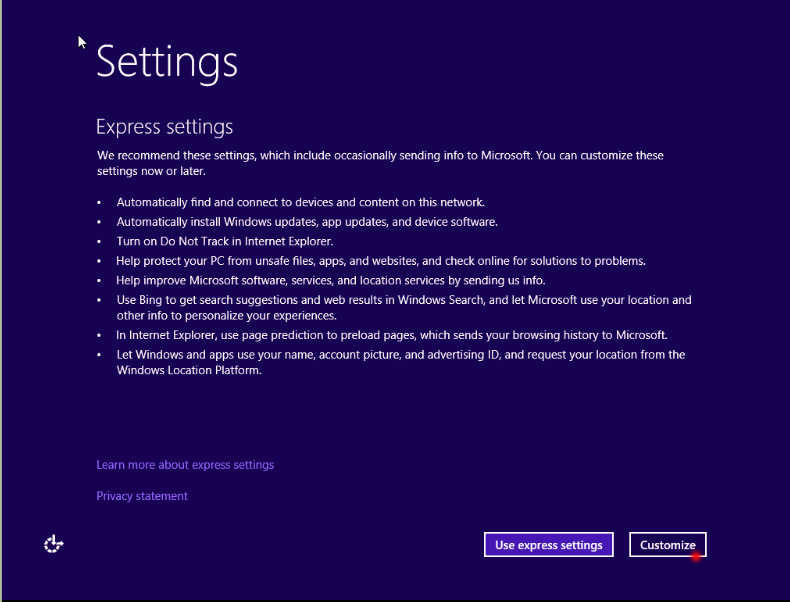The height and width of the screenshot is (602, 790).
Task: Open the Ease of Access icon
Action: coord(53,544)
